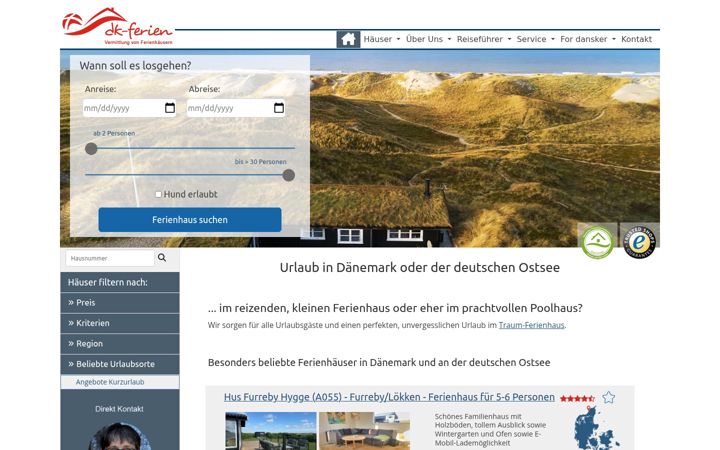Open the Häuser dropdown menu

[x=382, y=39]
